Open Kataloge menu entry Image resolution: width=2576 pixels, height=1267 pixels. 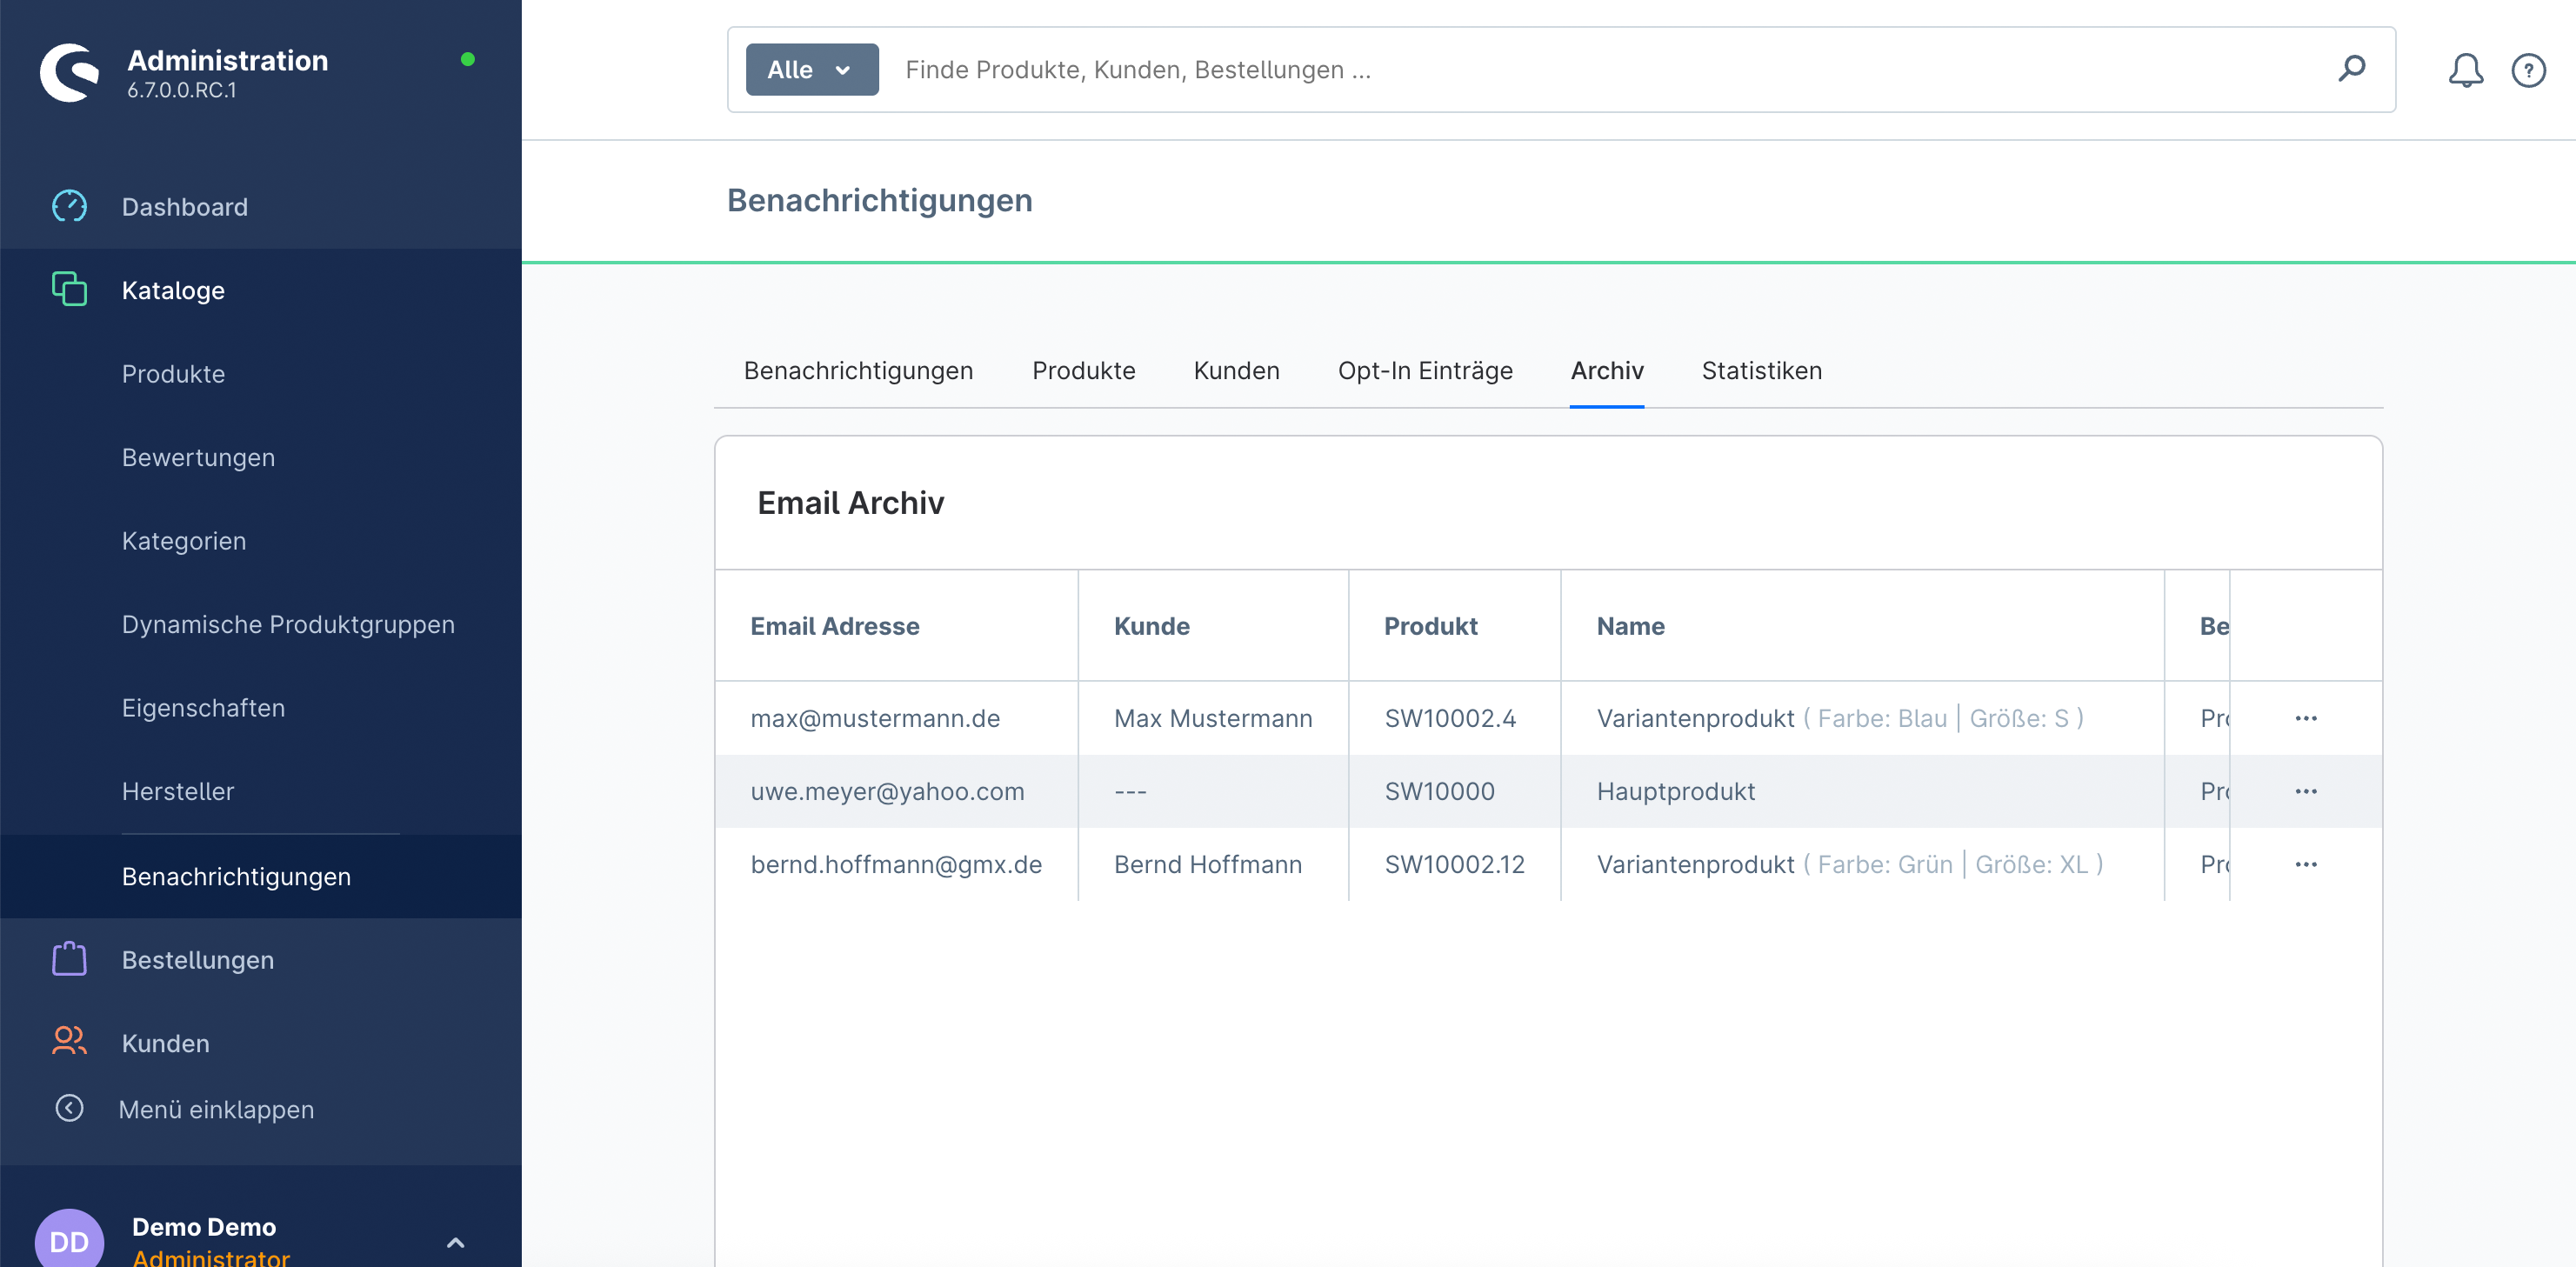click(173, 290)
